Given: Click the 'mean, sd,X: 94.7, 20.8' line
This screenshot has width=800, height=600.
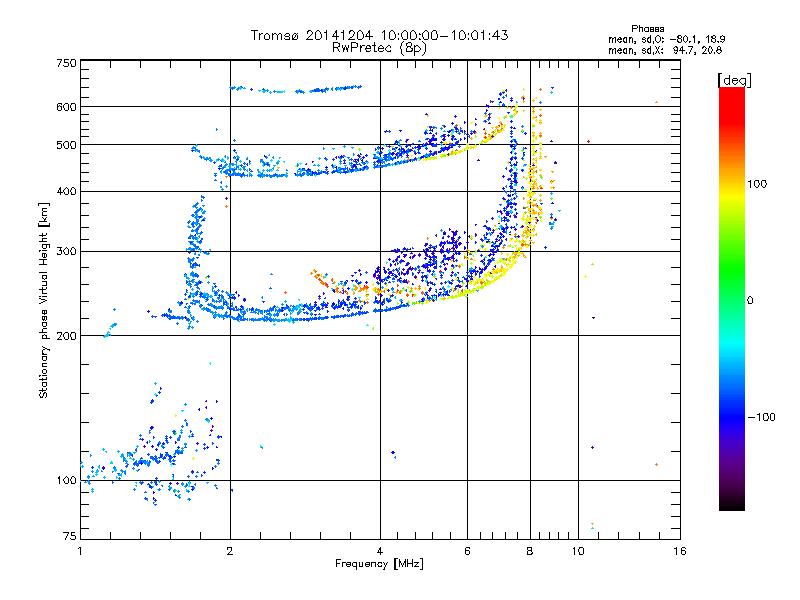Looking at the screenshot, I should tap(665, 50).
